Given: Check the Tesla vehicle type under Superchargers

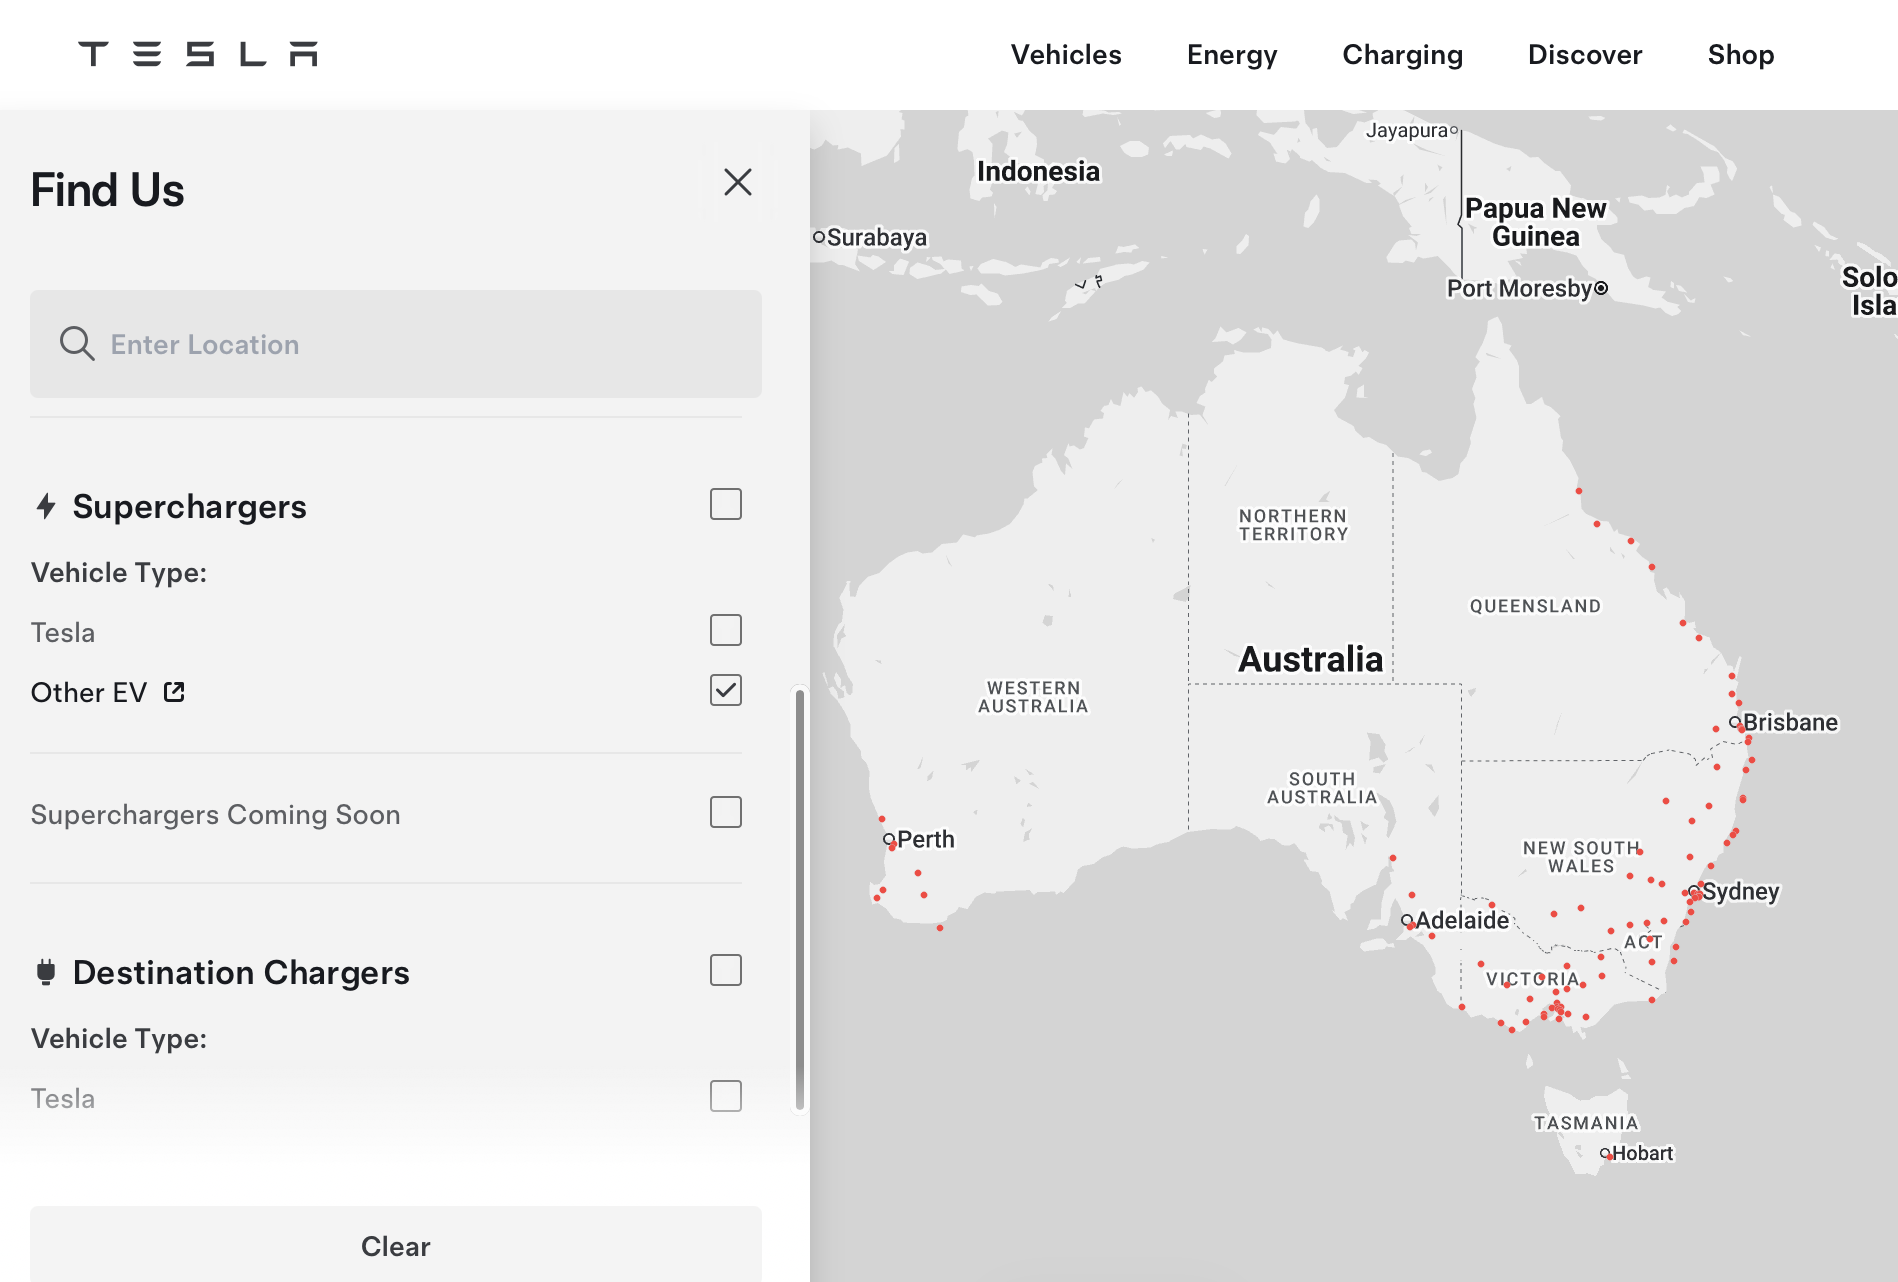Looking at the screenshot, I should coord(725,631).
